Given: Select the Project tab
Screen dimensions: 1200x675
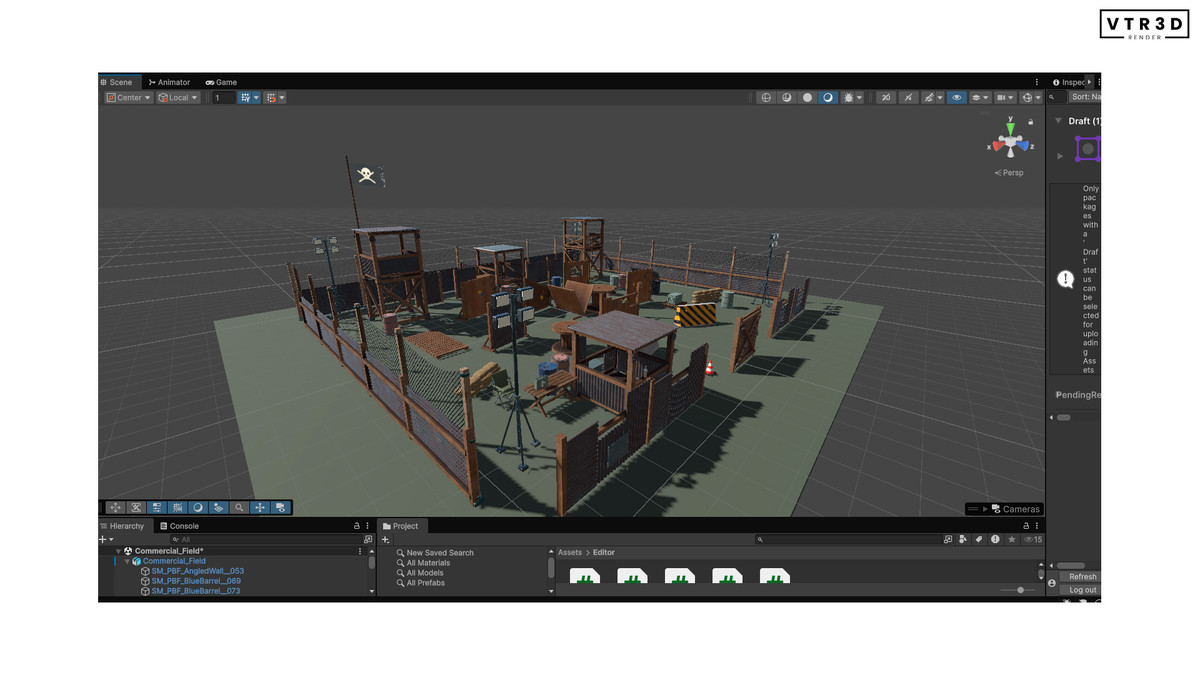Looking at the screenshot, I should click(x=400, y=526).
